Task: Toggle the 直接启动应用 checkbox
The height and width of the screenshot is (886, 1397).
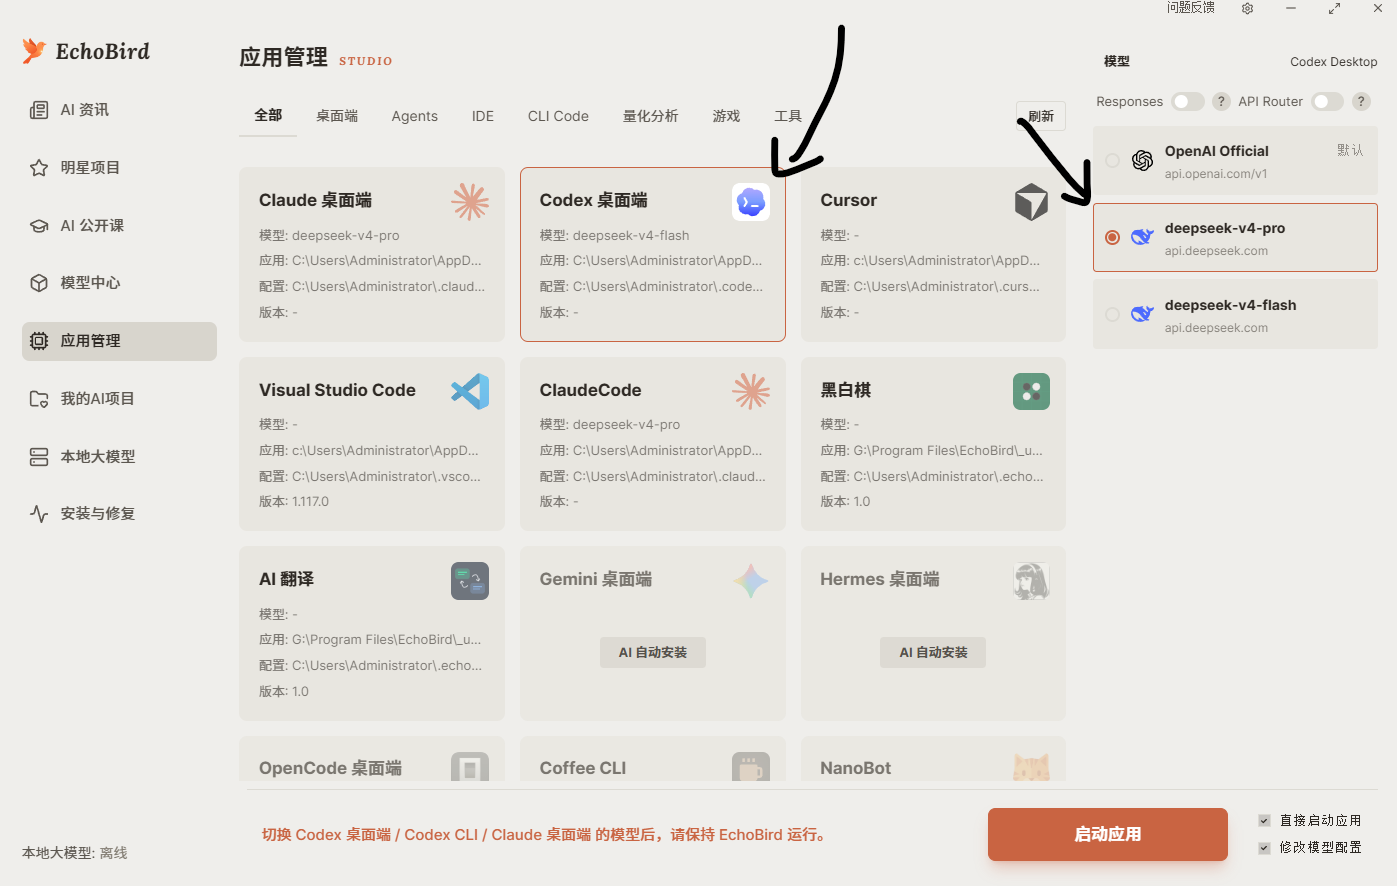Action: coord(1264,820)
